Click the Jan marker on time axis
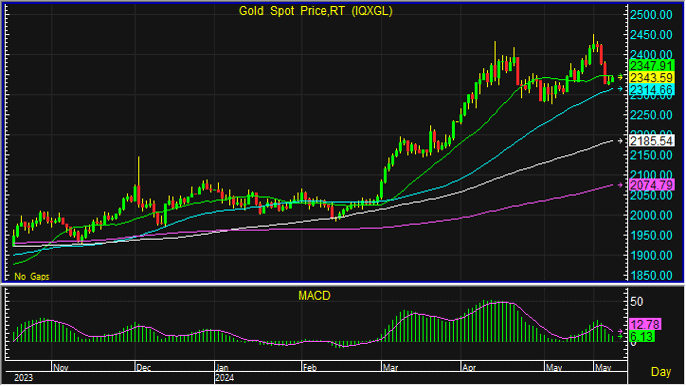This screenshot has height=386, width=686. click(x=223, y=368)
